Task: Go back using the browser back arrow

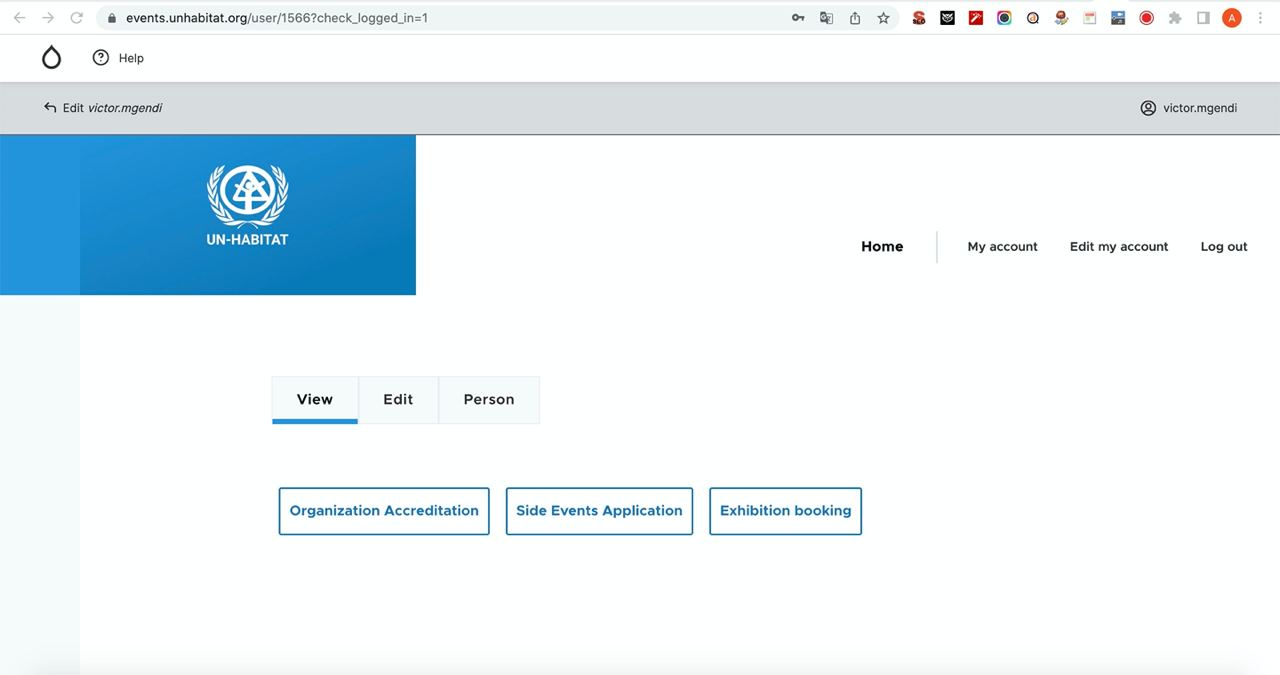Action: [19, 18]
